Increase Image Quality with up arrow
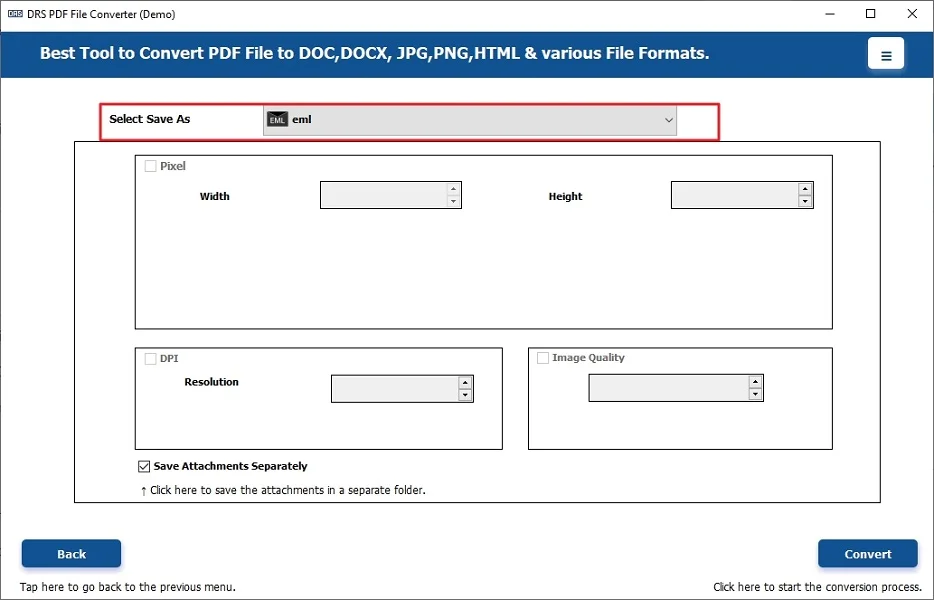This screenshot has height=600, width=934. tap(755, 381)
